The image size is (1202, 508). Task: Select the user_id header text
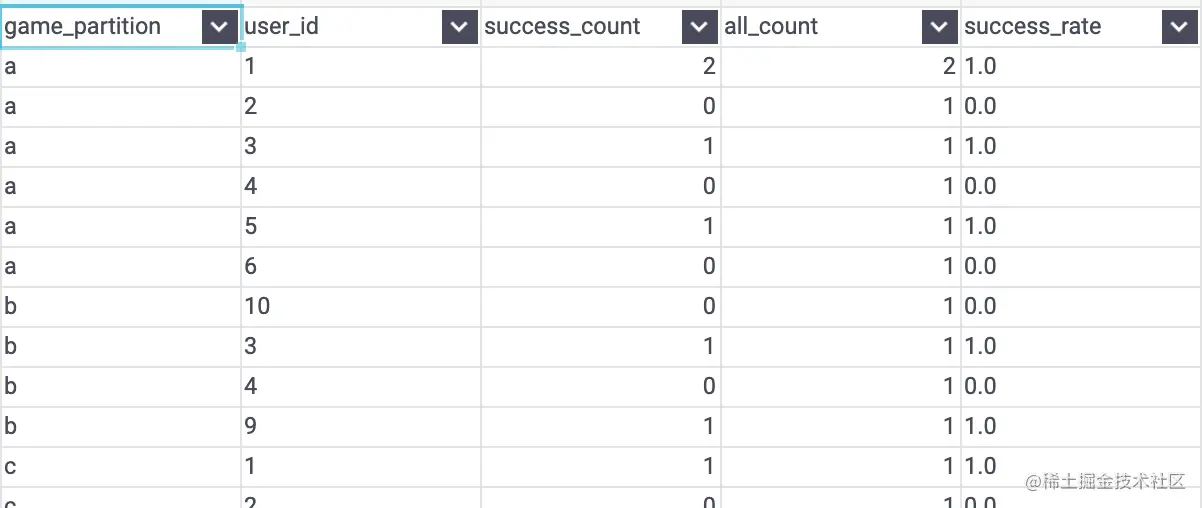tap(282, 27)
